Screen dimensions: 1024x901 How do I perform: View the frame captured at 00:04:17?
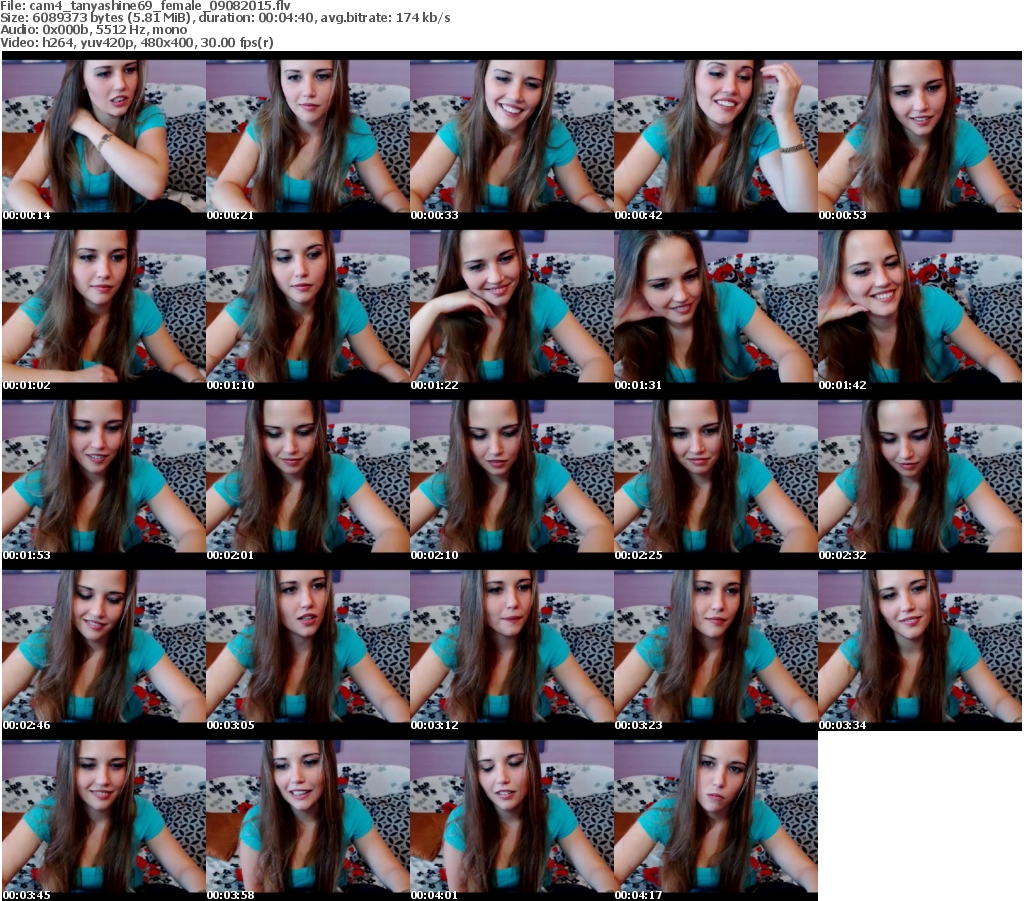(716, 817)
